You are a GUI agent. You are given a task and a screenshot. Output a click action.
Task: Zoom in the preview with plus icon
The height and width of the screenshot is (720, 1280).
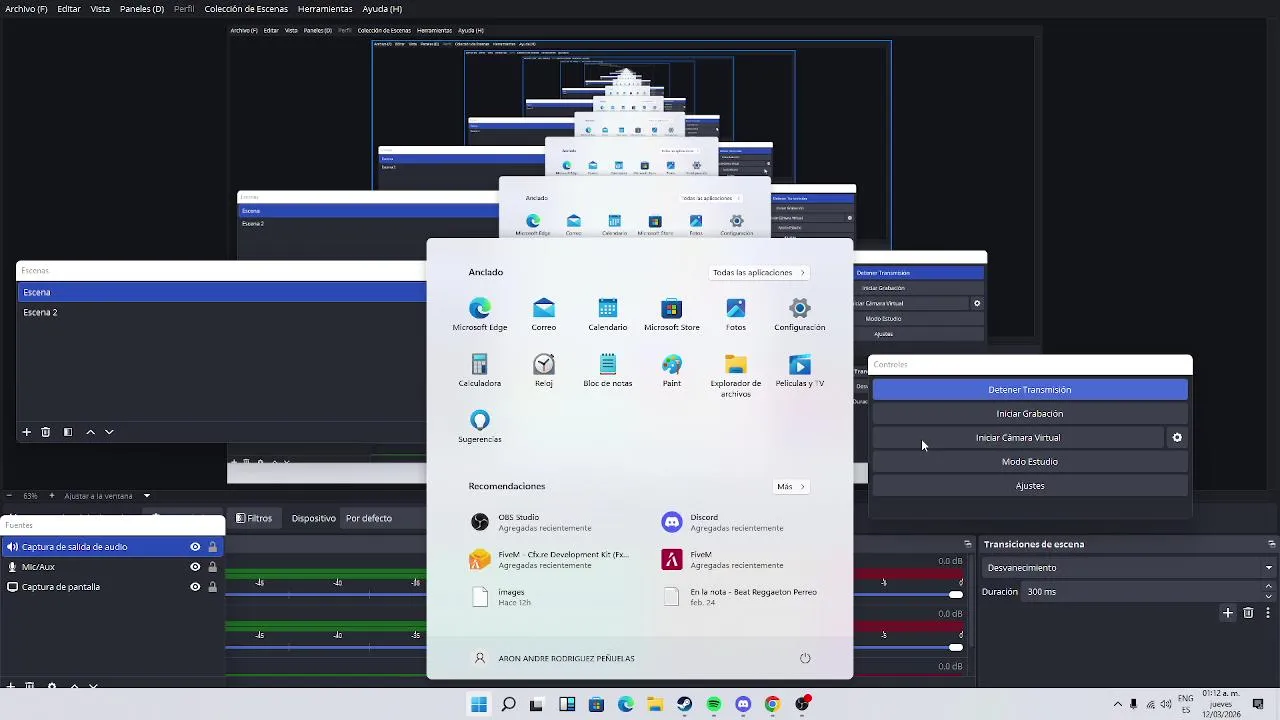(53, 496)
